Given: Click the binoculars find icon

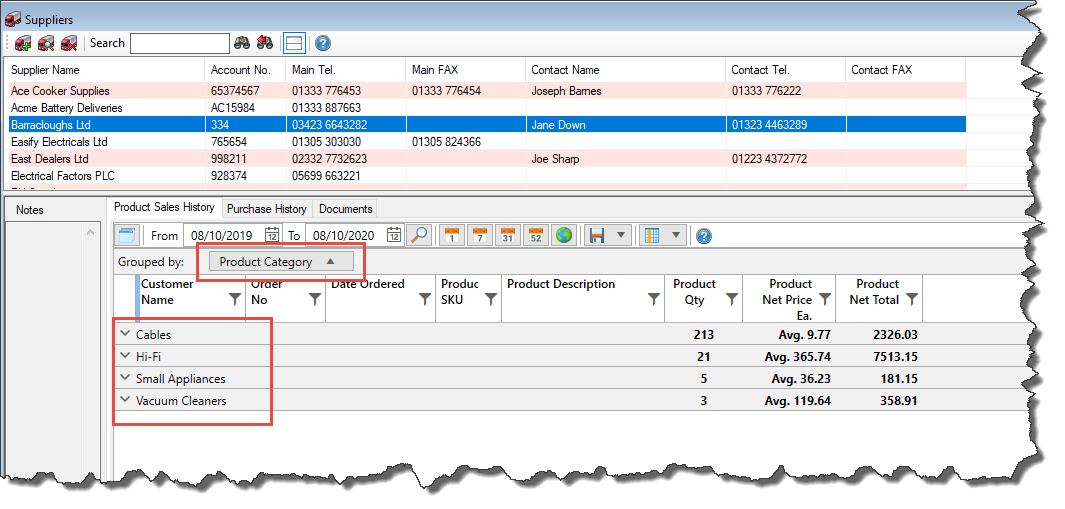Looking at the screenshot, I should coord(242,43).
